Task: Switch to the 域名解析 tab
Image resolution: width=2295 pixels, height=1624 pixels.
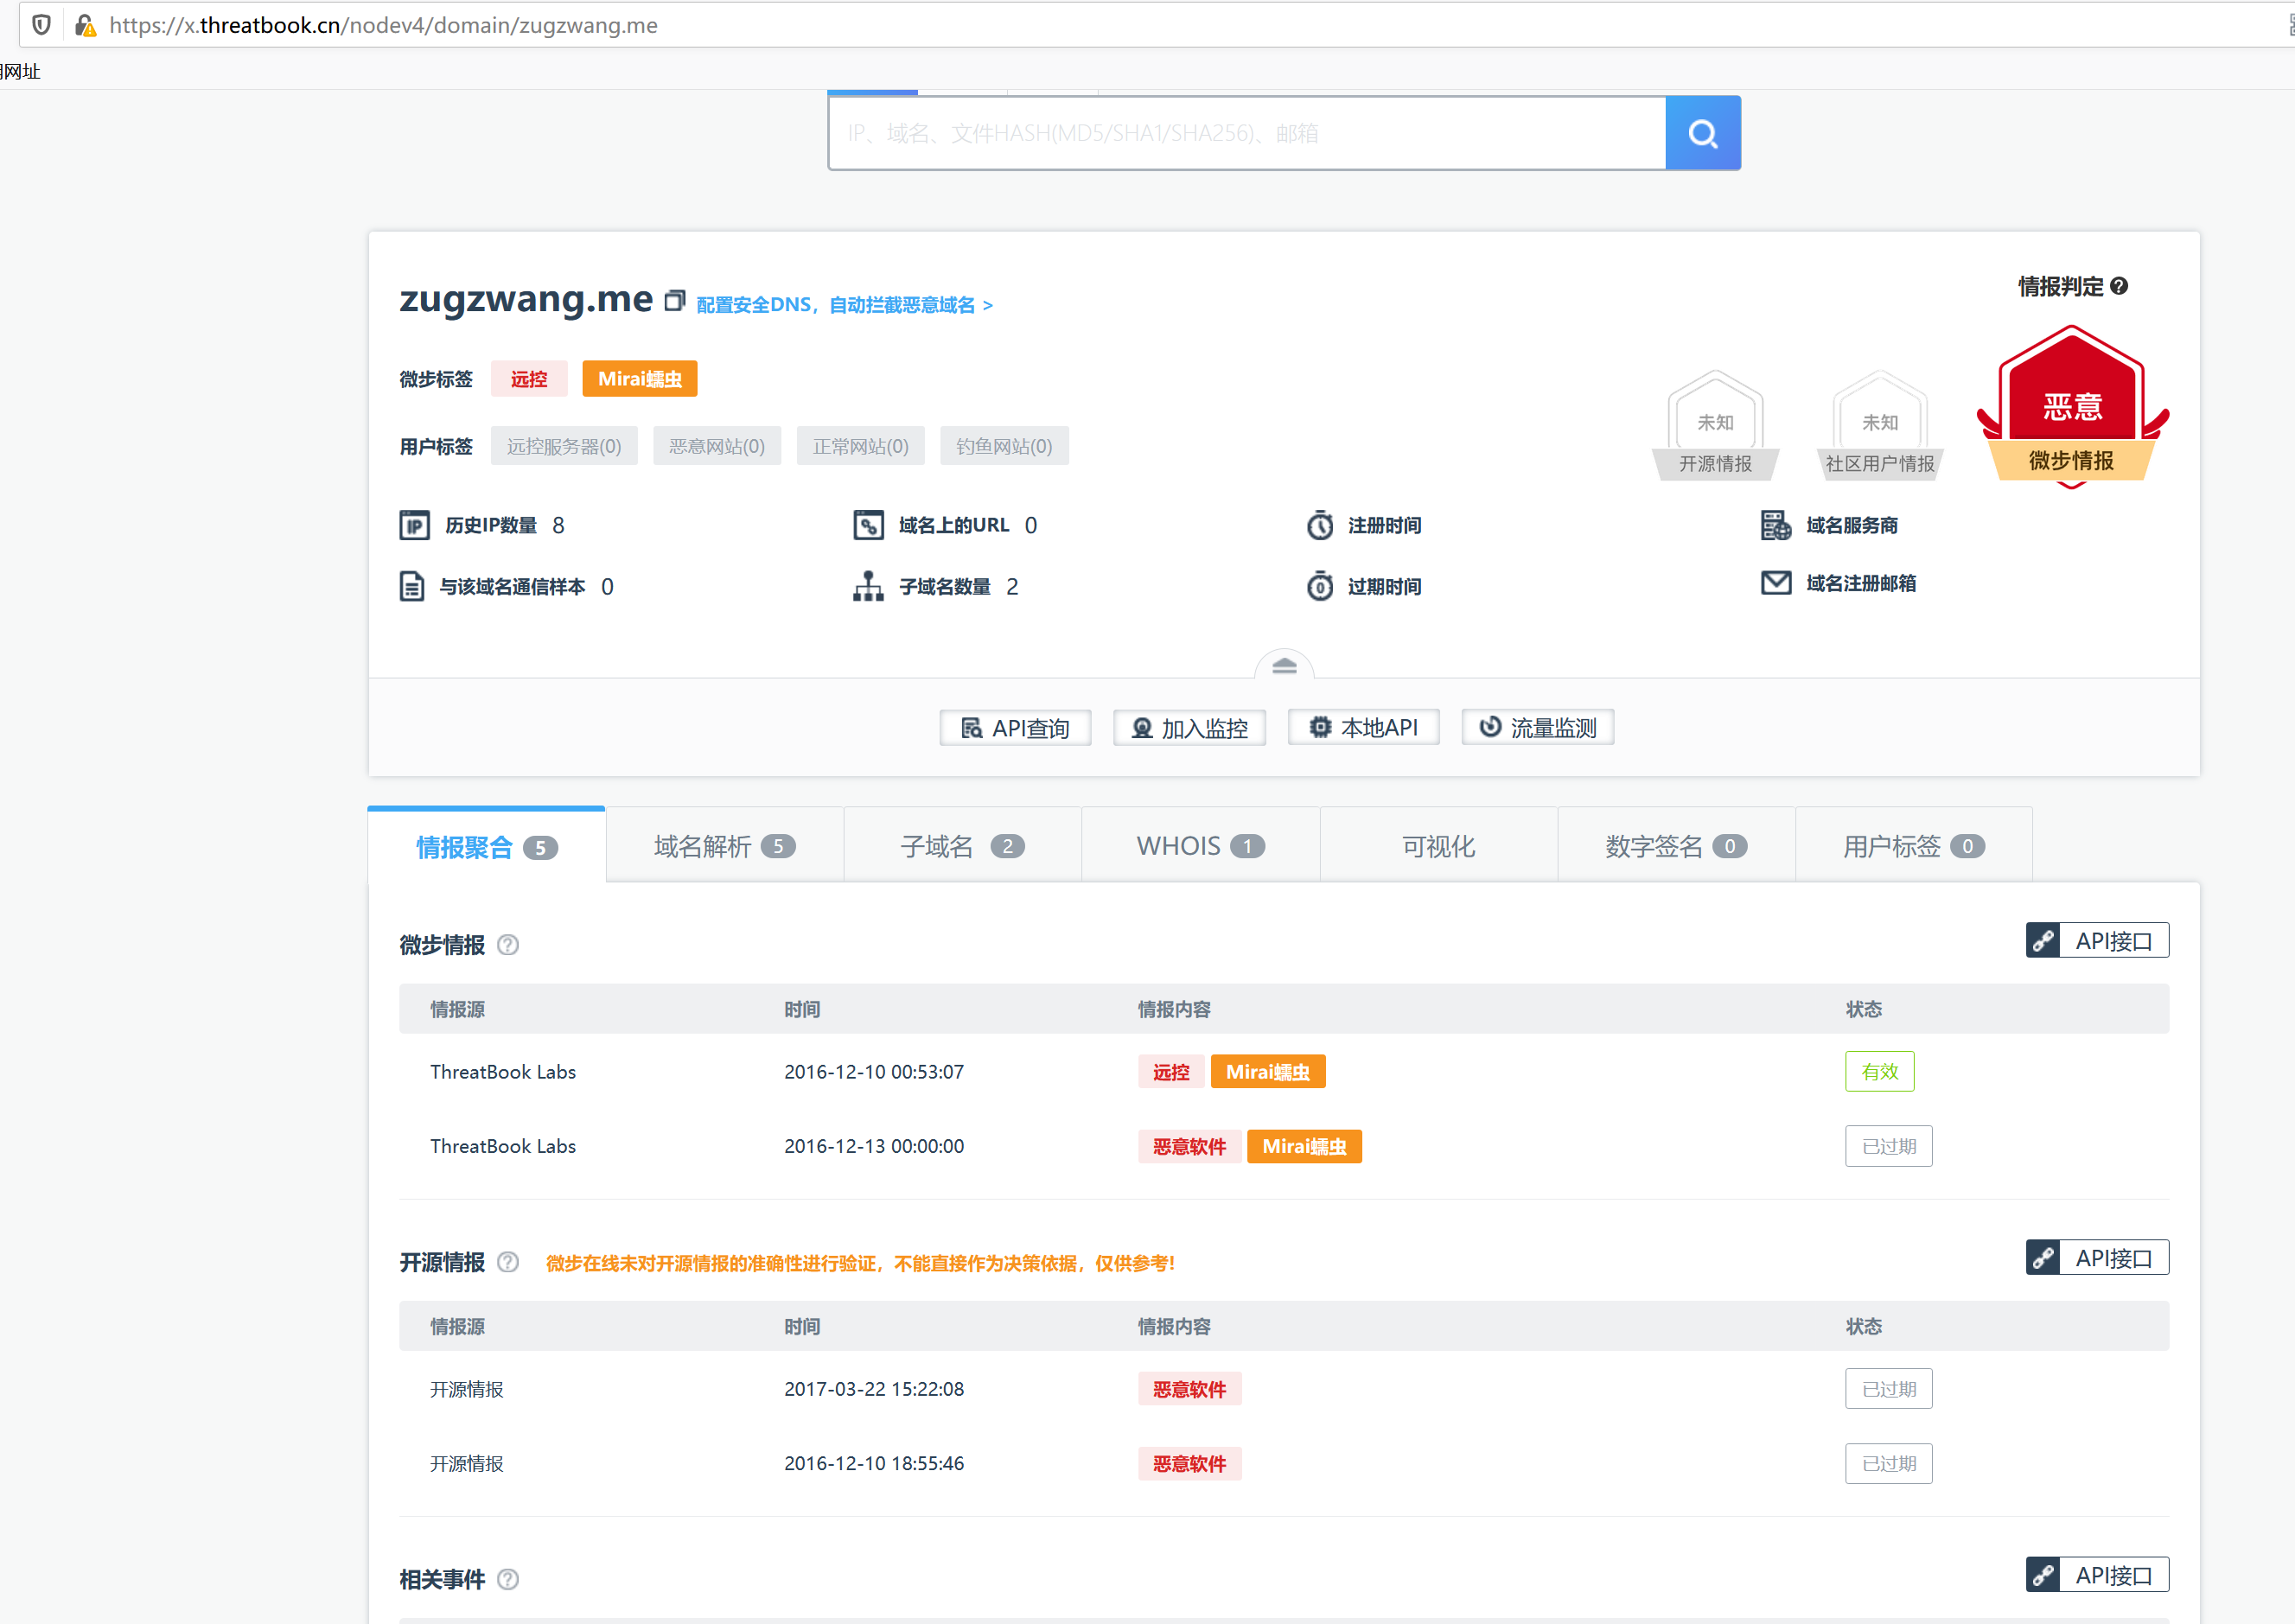Action: pyautogui.click(x=724, y=846)
